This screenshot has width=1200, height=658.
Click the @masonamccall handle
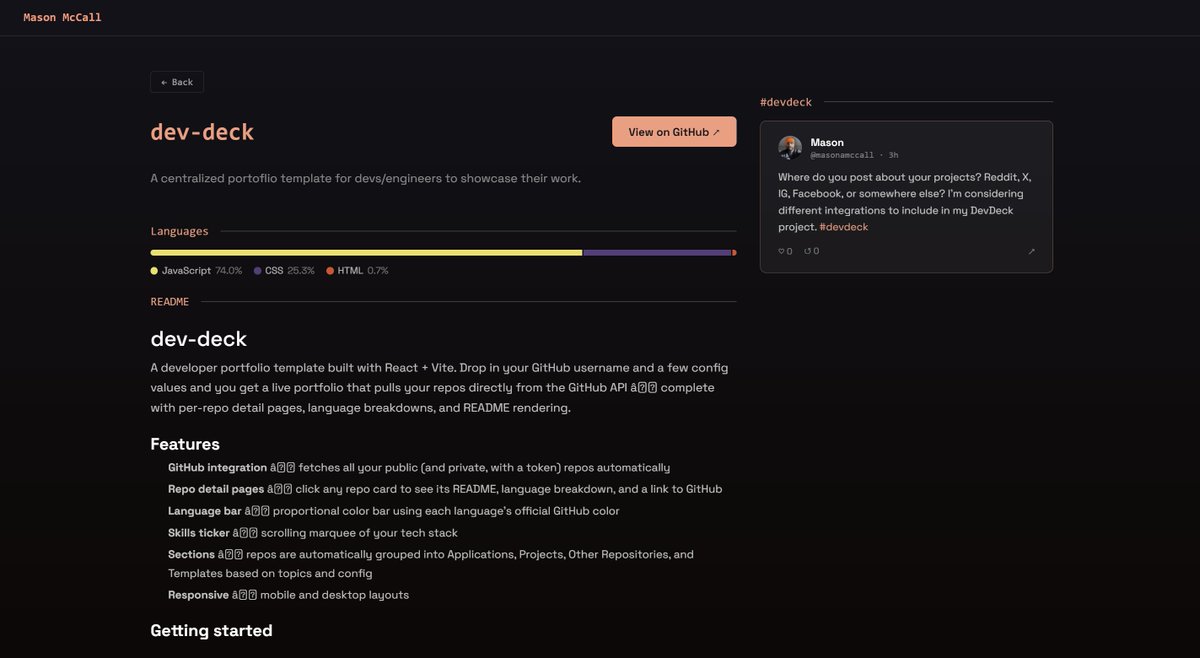[842, 155]
